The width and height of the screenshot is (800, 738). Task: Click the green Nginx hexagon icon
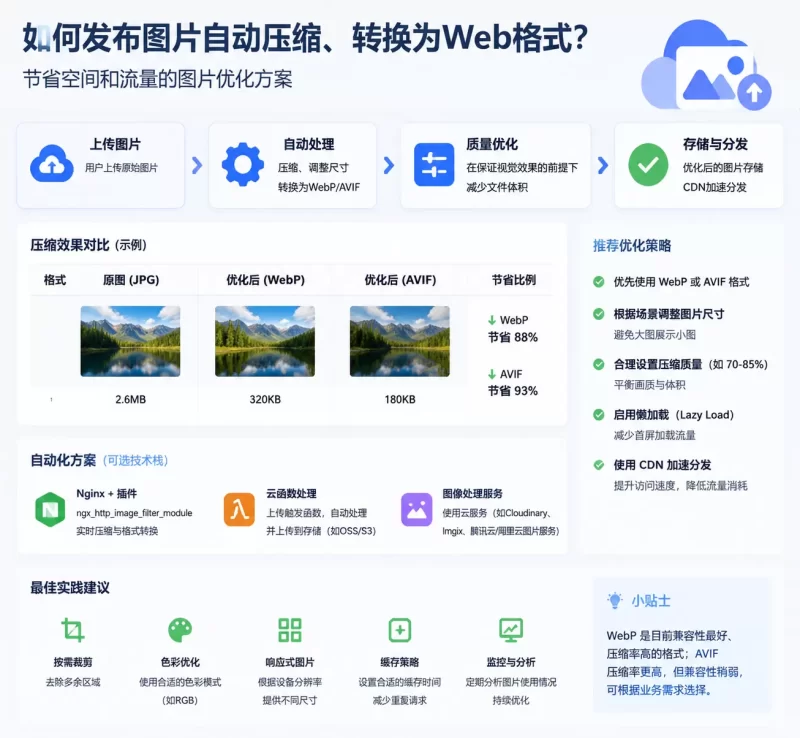coord(50,509)
